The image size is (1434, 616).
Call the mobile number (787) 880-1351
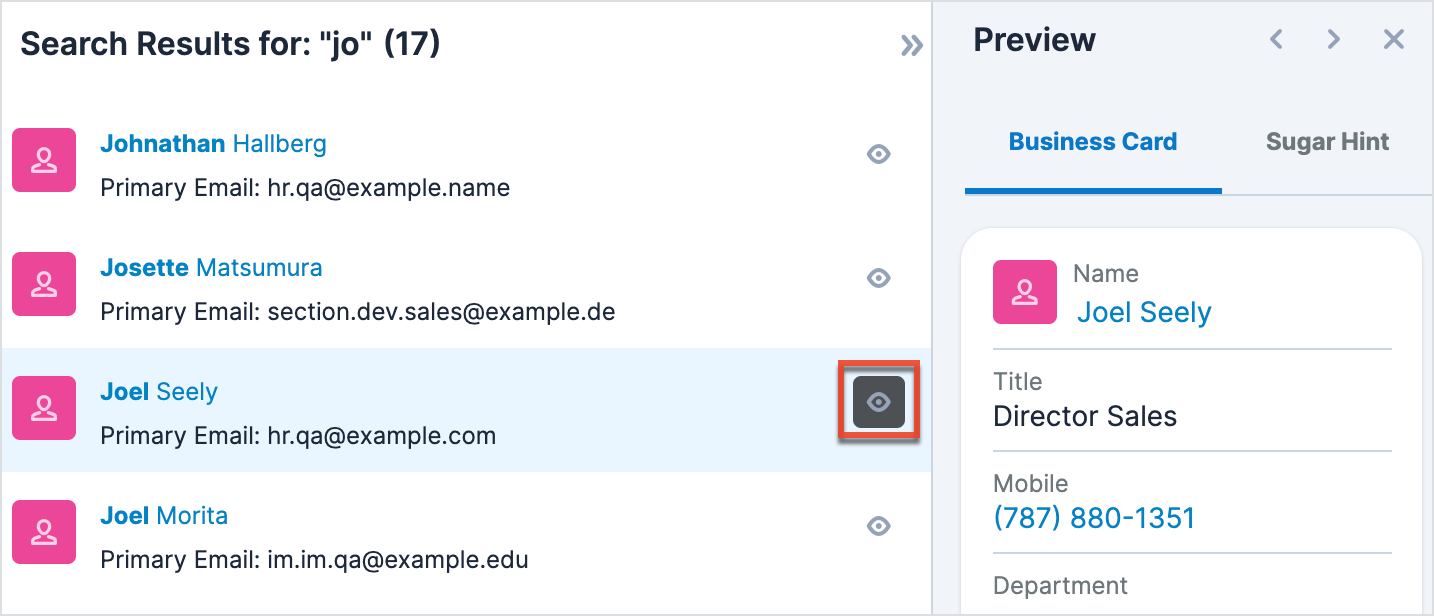[1094, 518]
